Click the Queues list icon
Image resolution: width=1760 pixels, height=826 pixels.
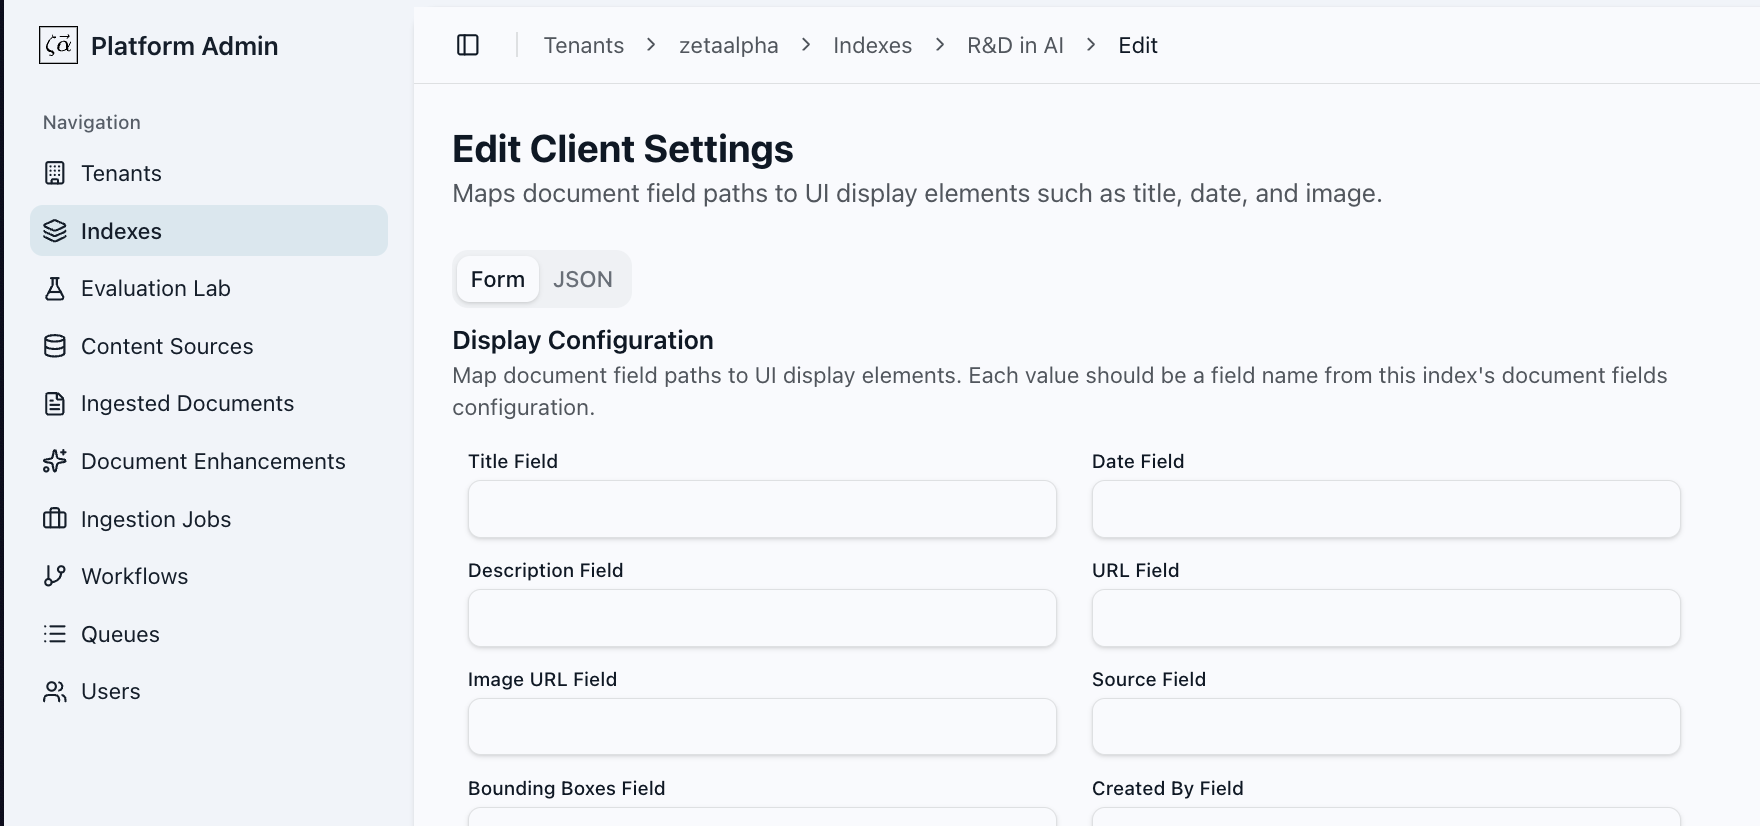coord(55,634)
